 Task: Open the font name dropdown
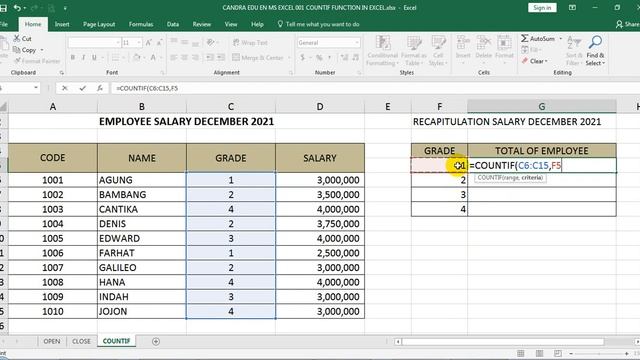118,42
